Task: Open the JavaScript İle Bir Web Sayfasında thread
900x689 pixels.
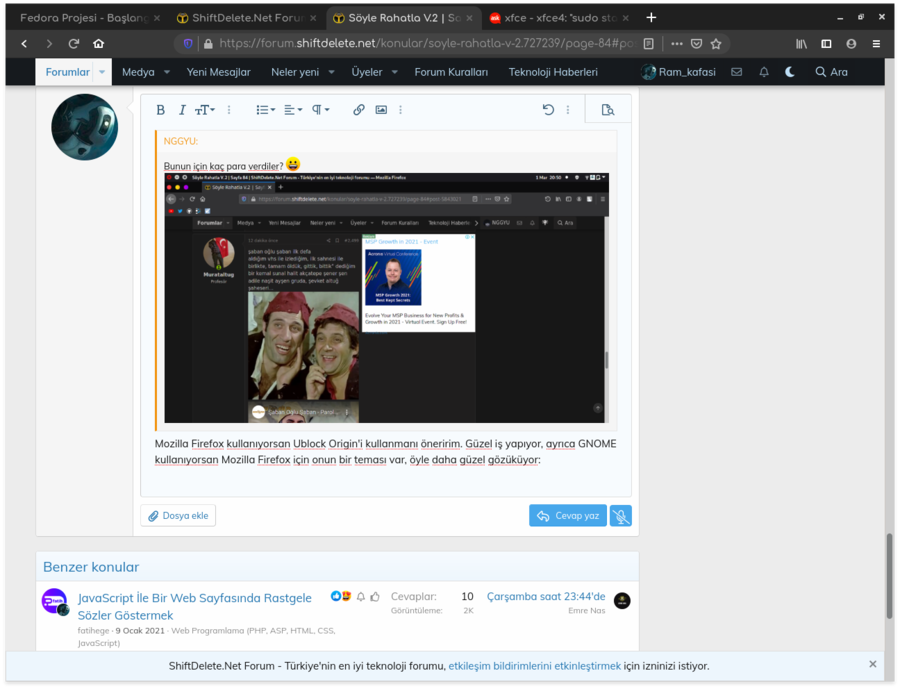Action: click(195, 607)
